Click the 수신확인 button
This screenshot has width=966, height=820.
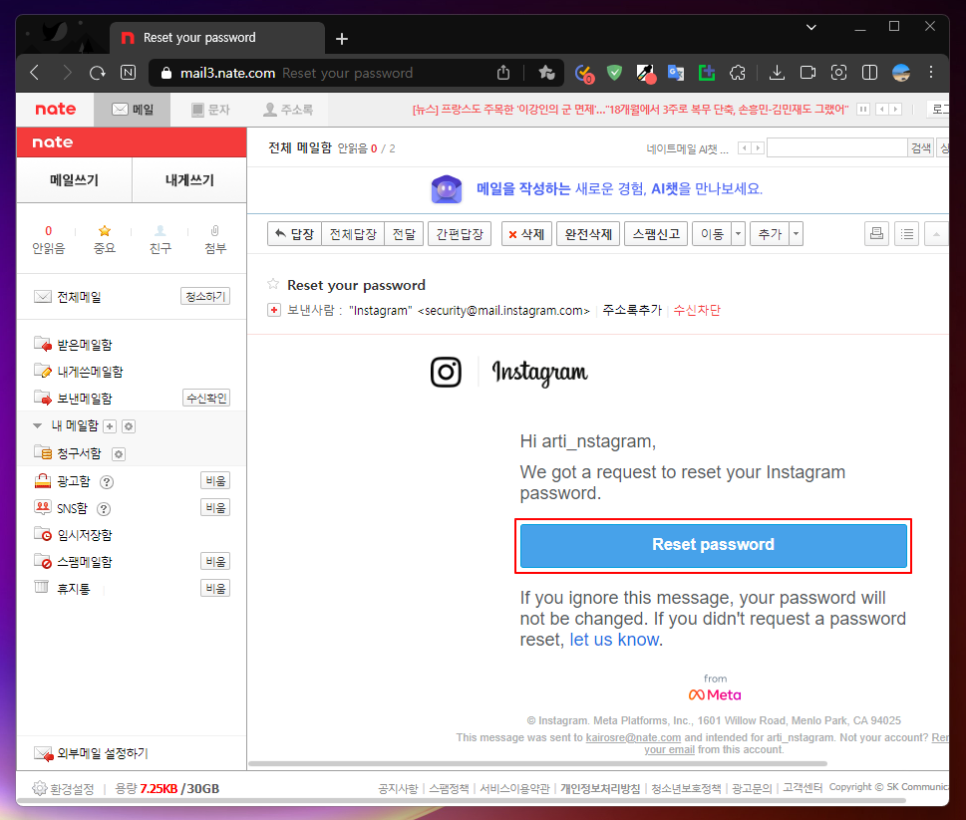206,398
